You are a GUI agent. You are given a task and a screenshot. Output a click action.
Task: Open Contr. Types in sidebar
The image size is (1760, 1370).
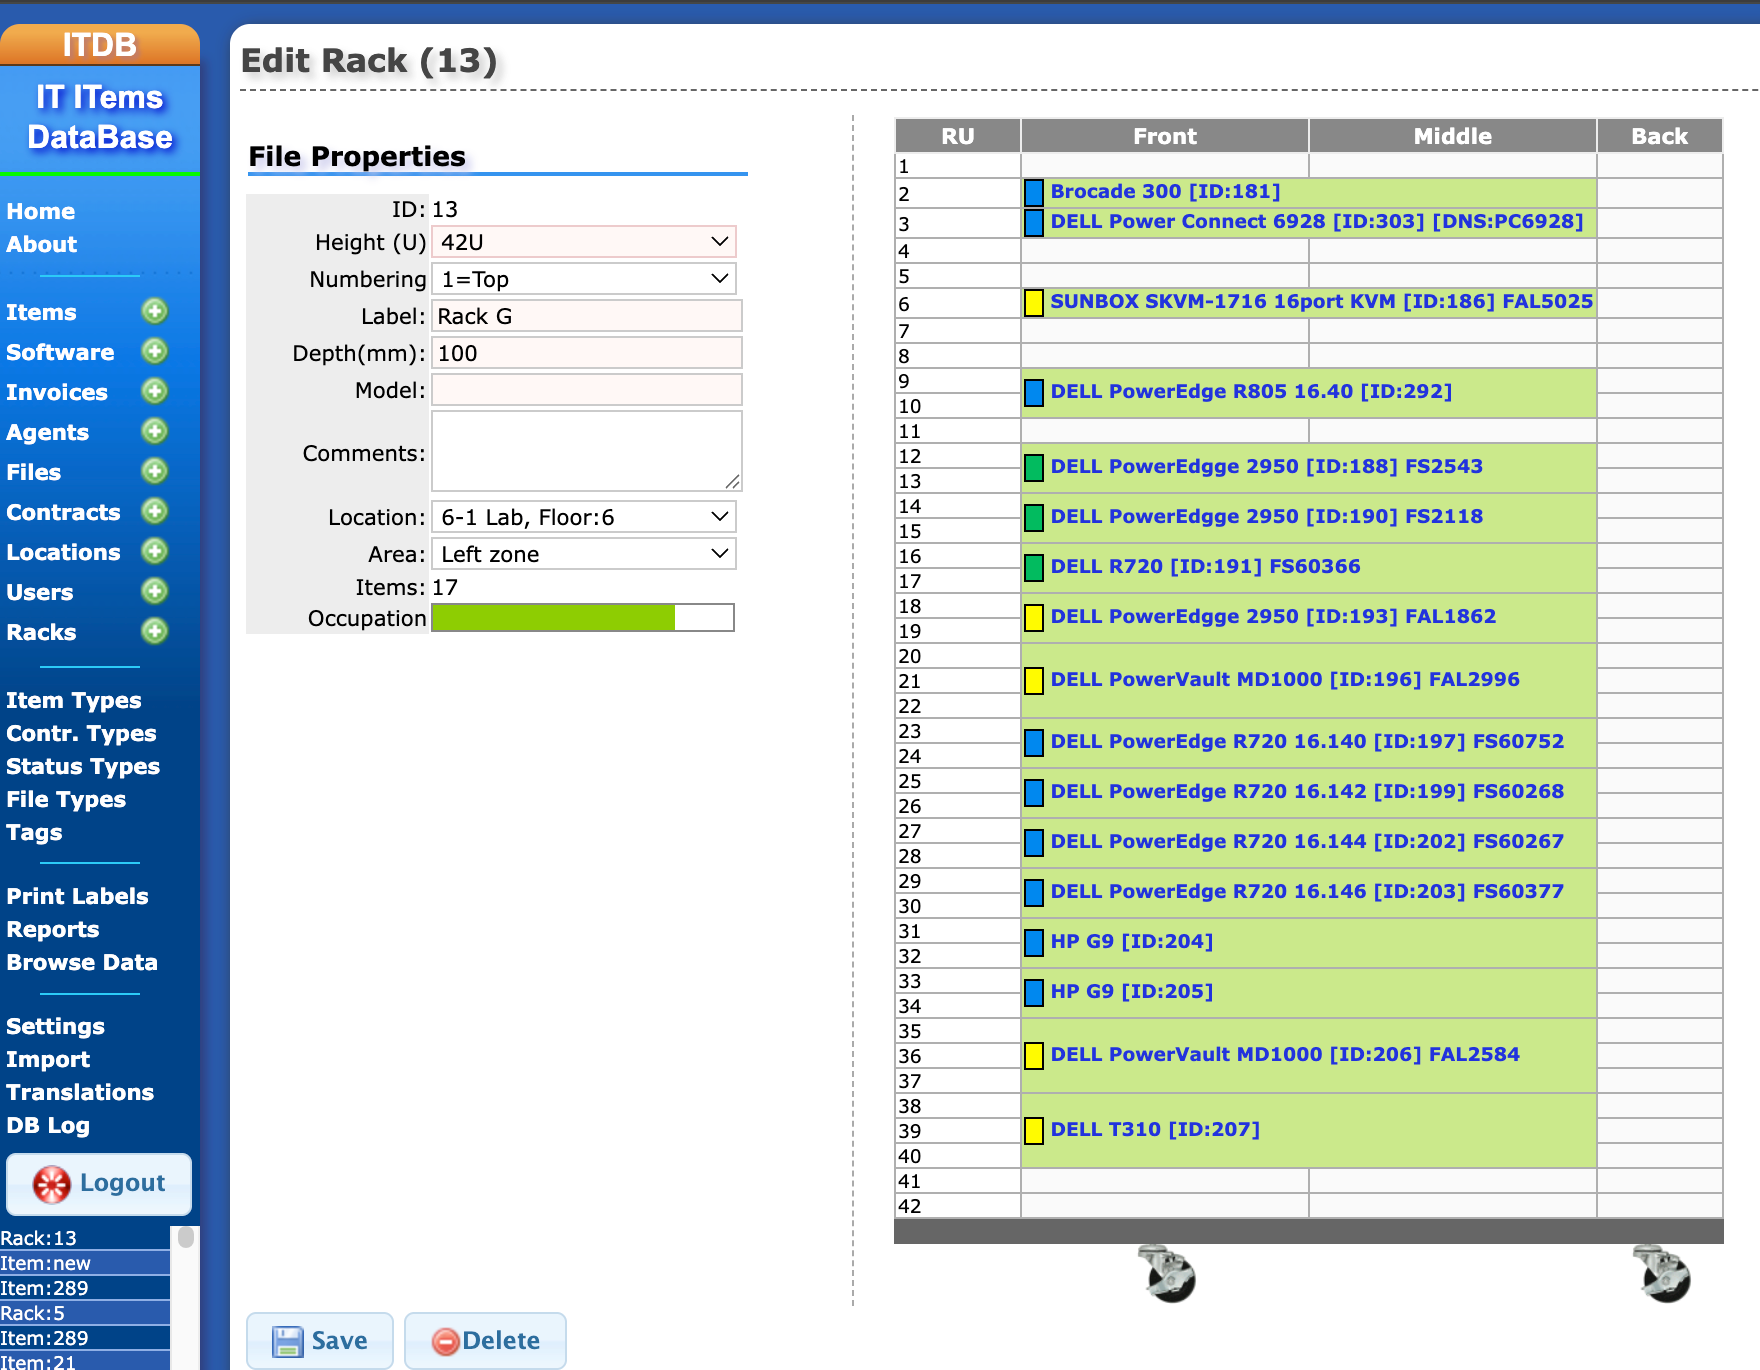click(x=81, y=733)
